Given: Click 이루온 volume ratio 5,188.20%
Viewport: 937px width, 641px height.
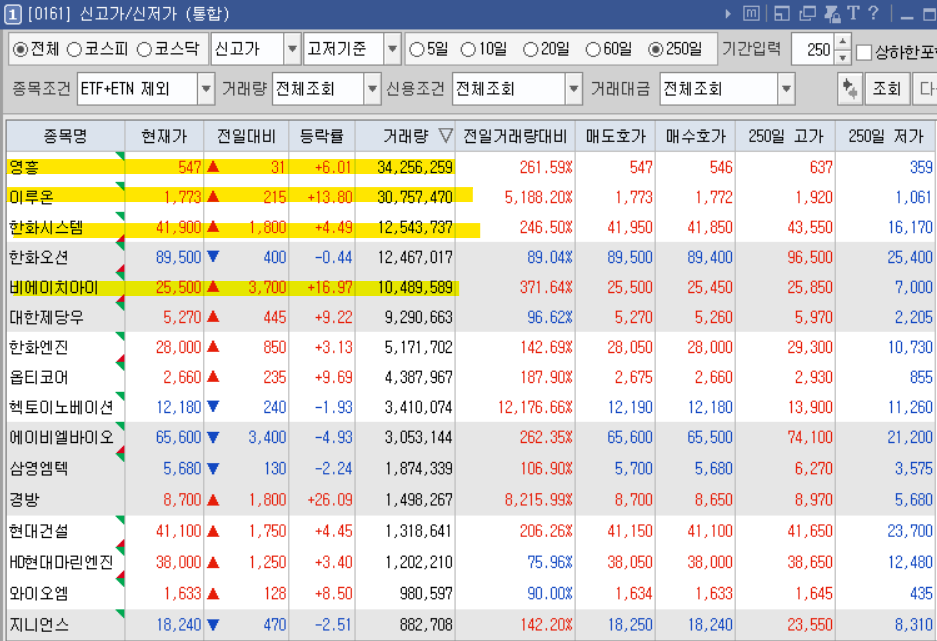Looking at the screenshot, I should click(538, 197).
